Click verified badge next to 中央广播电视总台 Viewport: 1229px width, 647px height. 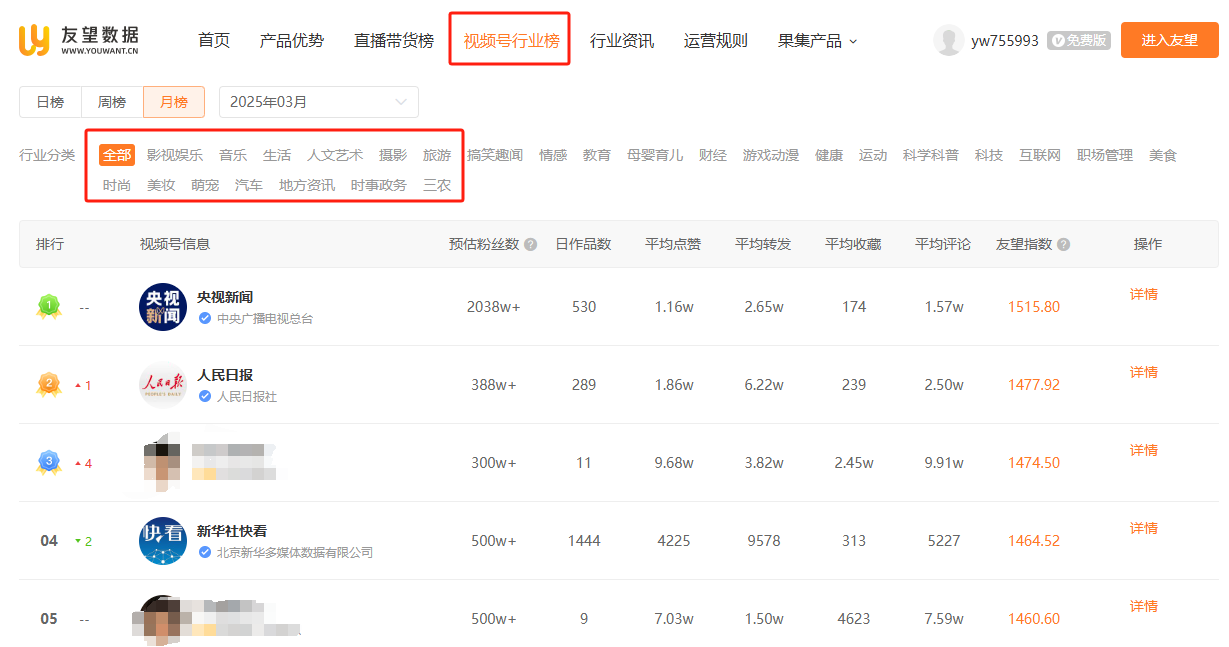pos(205,318)
